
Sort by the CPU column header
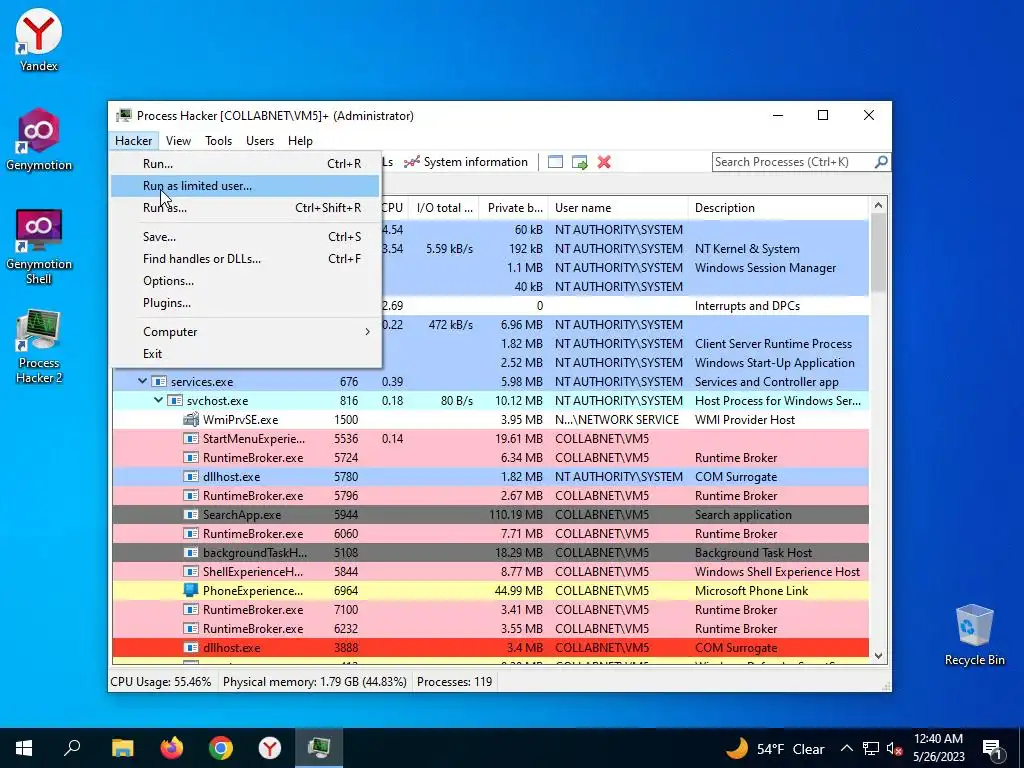(x=393, y=208)
